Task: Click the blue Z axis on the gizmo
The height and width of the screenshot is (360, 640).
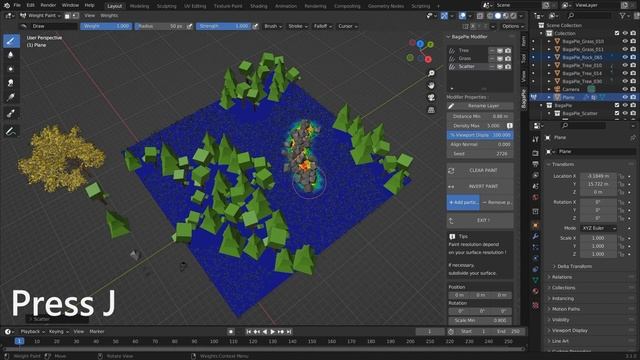Action: coord(420,44)
